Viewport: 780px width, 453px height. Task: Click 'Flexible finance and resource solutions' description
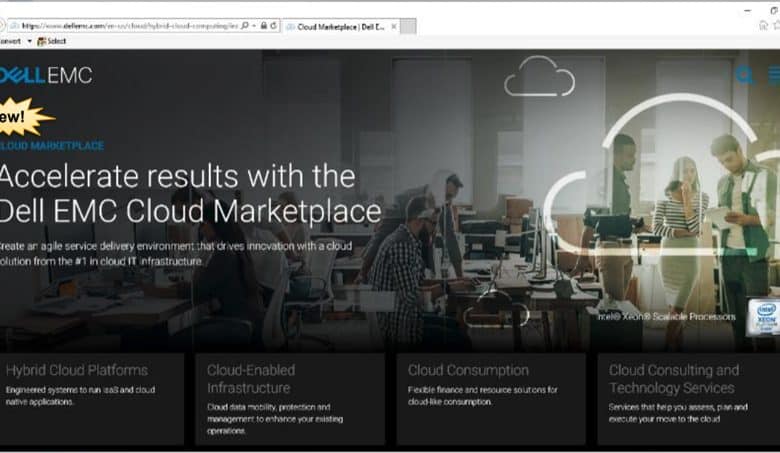tap(483, 396)
